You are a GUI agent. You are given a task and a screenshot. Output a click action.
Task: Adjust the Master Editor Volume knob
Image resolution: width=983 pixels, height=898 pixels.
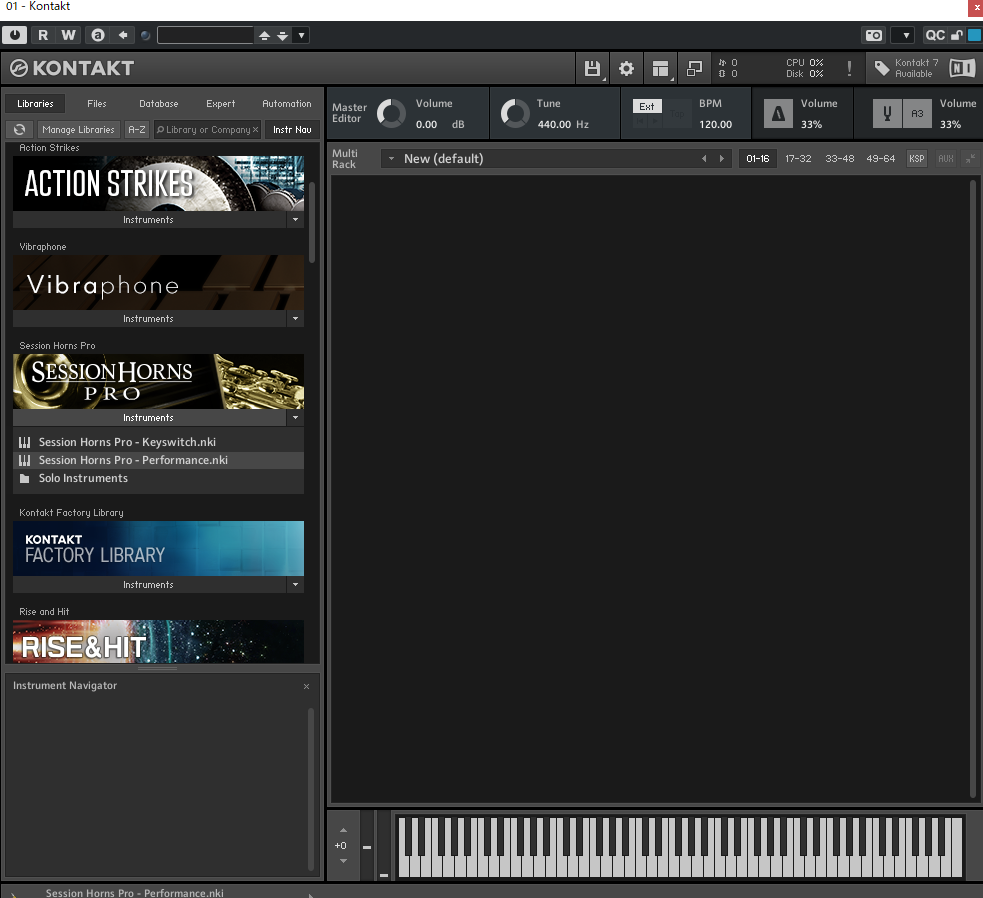tap(391, 113)
